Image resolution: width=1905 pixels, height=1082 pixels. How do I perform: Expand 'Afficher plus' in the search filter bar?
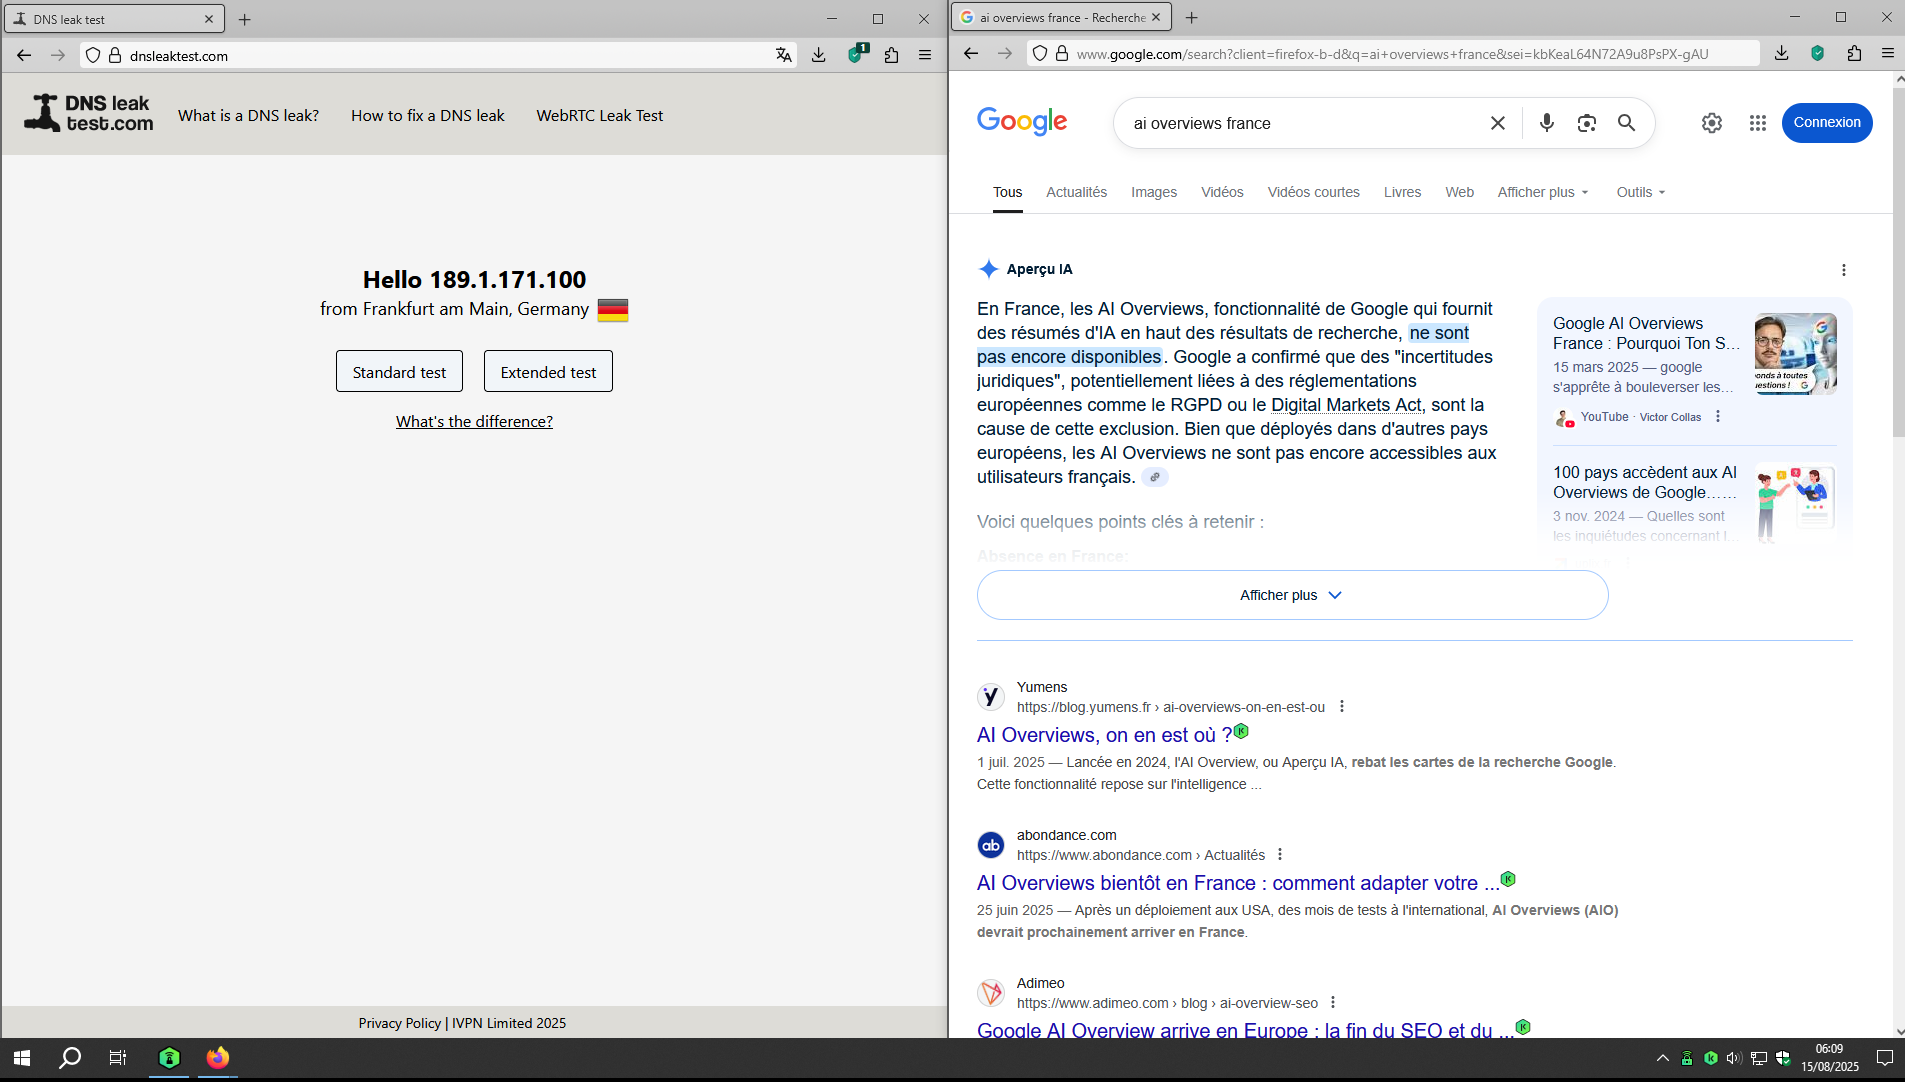[x=1543, y=192]
